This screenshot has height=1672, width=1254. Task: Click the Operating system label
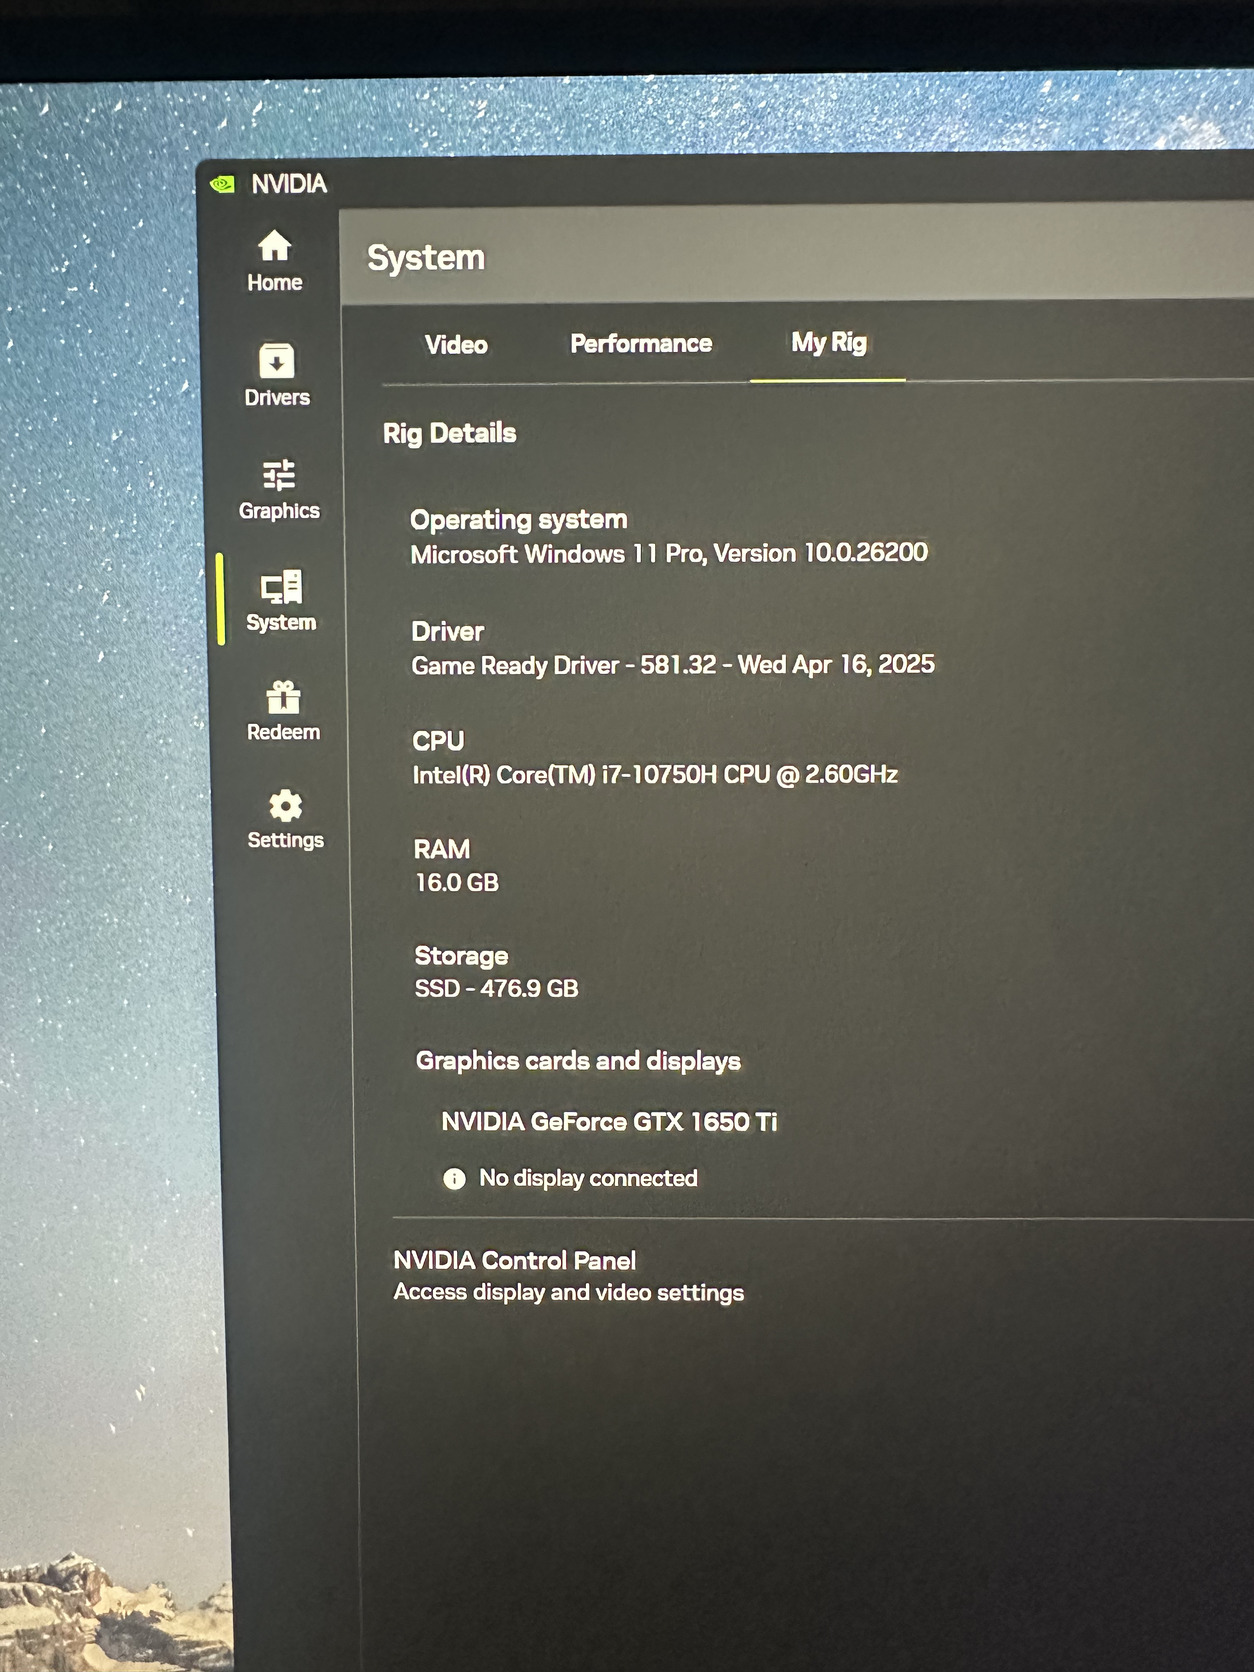519,520
